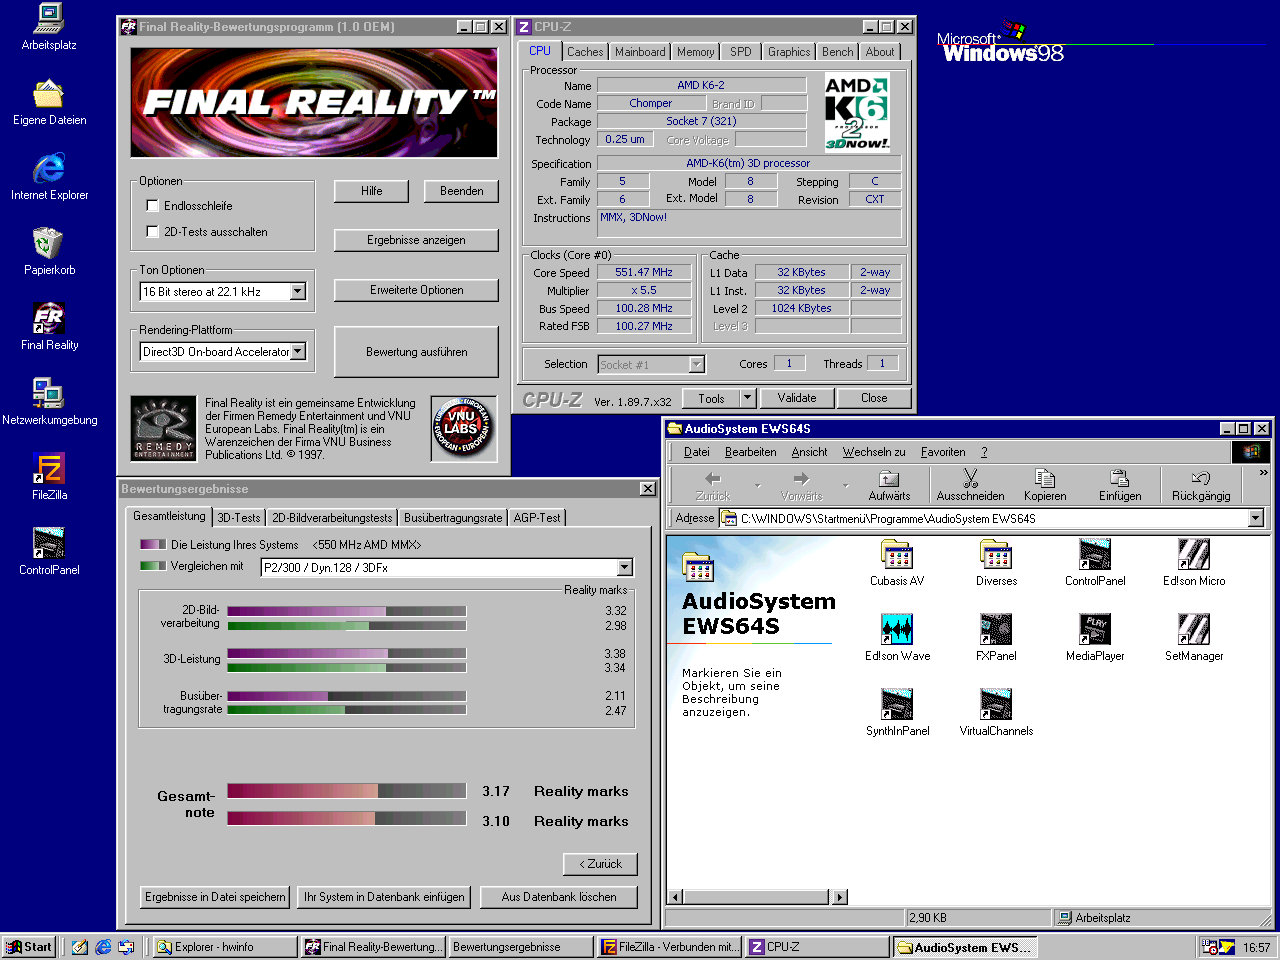Switch to CPU-Z Caches tab
This screenshot has height=960, width=1280.
585,52
